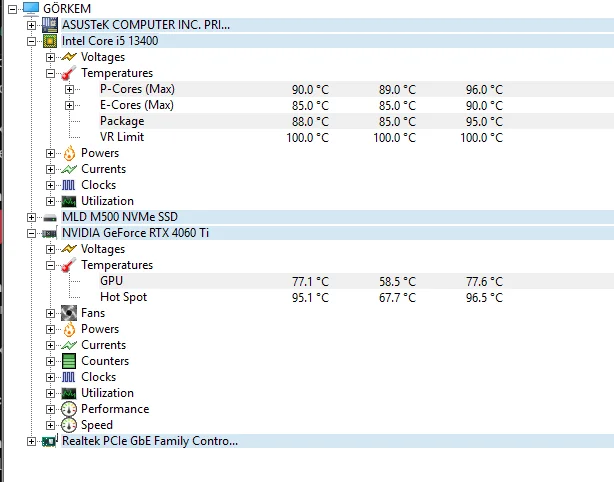Click the ASUSTeK motherboard icon
Image resolution: width=614 pixels, height=482 pixels.
(50, 25)
